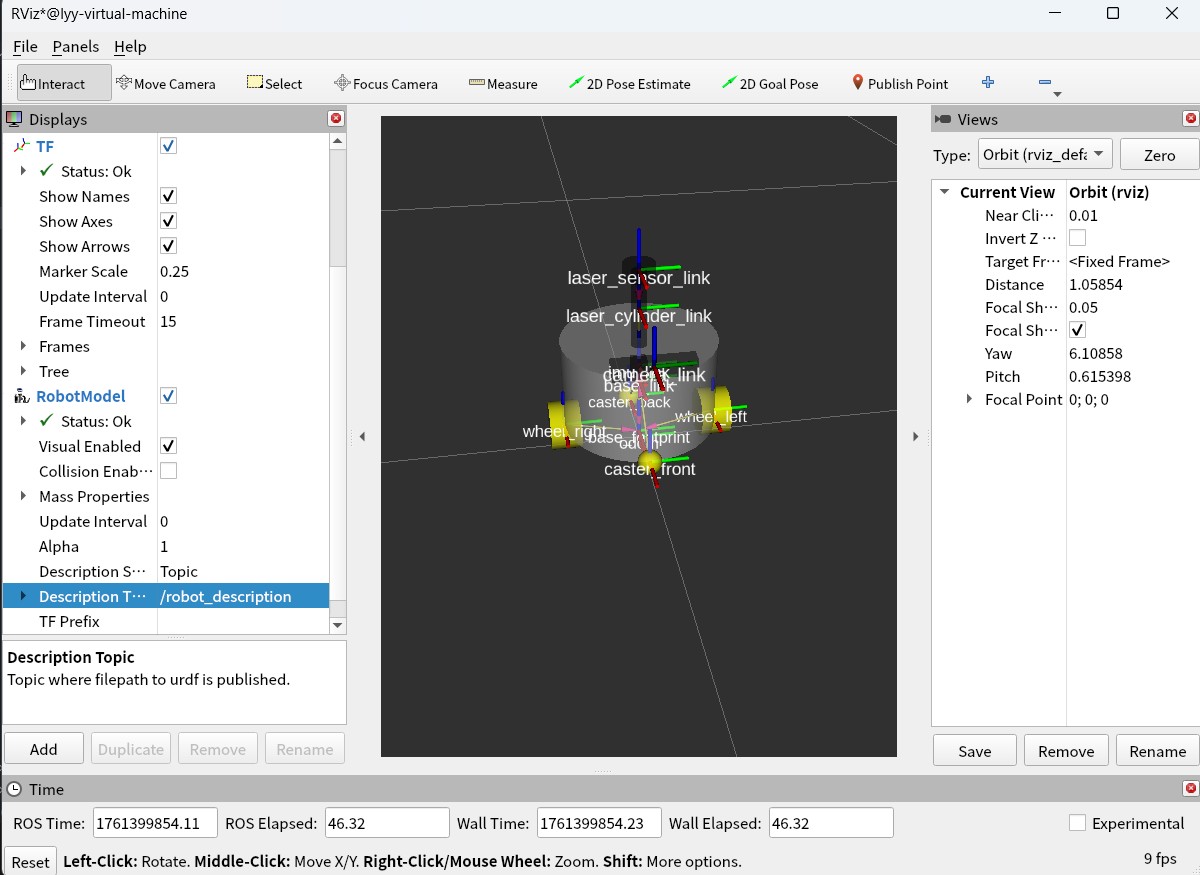Click the blue plus add-tool icon
The width and height of the screenshot is (1200, 875).
point(988,83)
